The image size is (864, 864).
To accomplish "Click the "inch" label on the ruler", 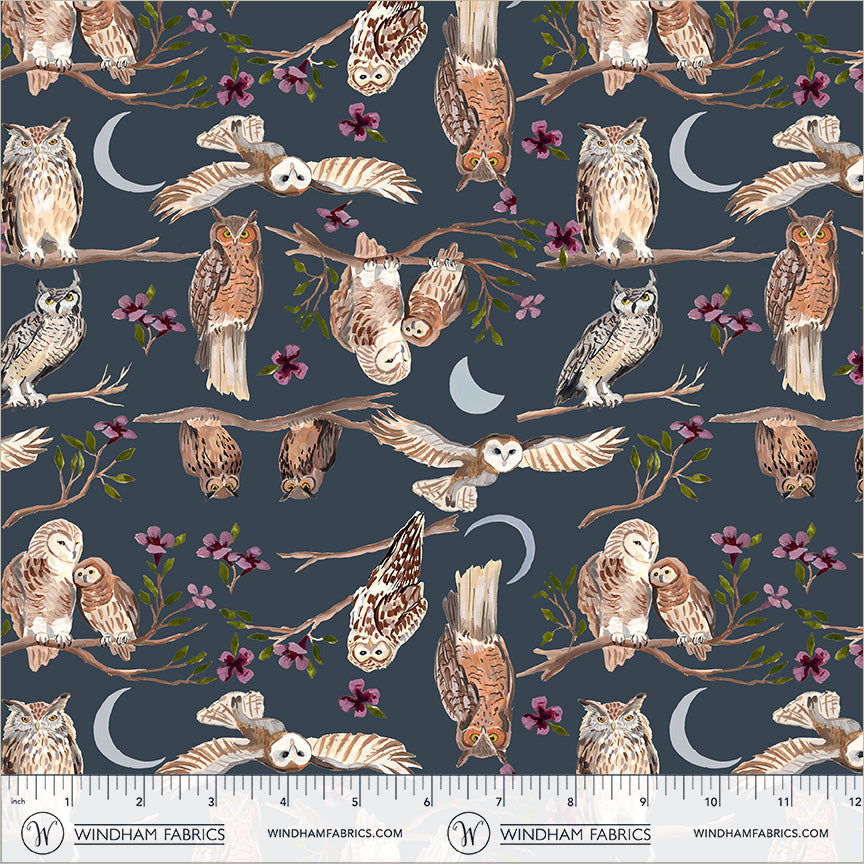I will pos(18,801).
